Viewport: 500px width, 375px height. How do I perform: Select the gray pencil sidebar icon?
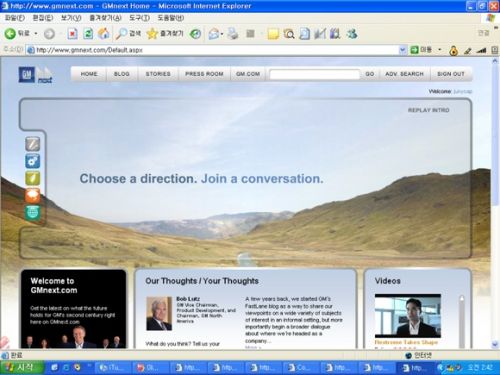click(33, 144)
